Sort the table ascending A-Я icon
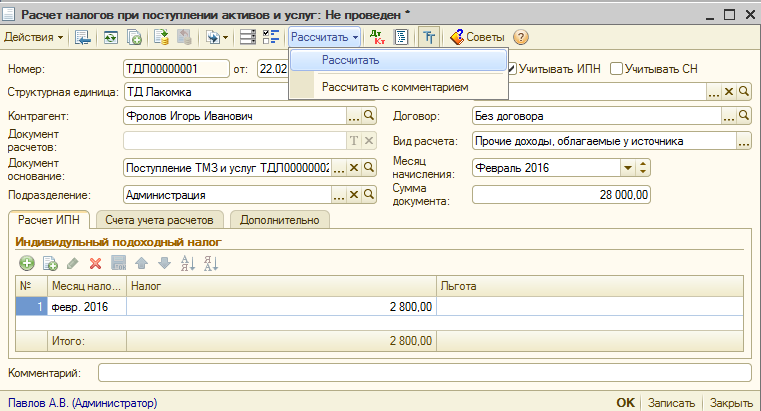761x411 pixels. [x=187, y=263]
